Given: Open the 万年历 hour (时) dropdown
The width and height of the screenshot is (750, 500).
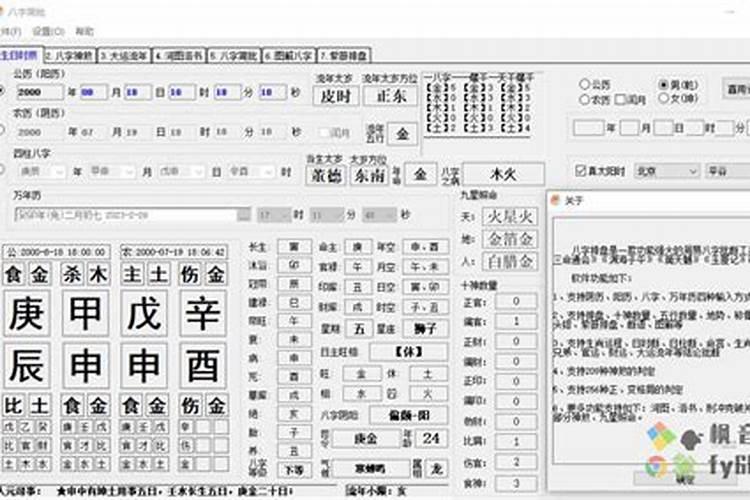Looking at the screenshot, I should [274, 215].
